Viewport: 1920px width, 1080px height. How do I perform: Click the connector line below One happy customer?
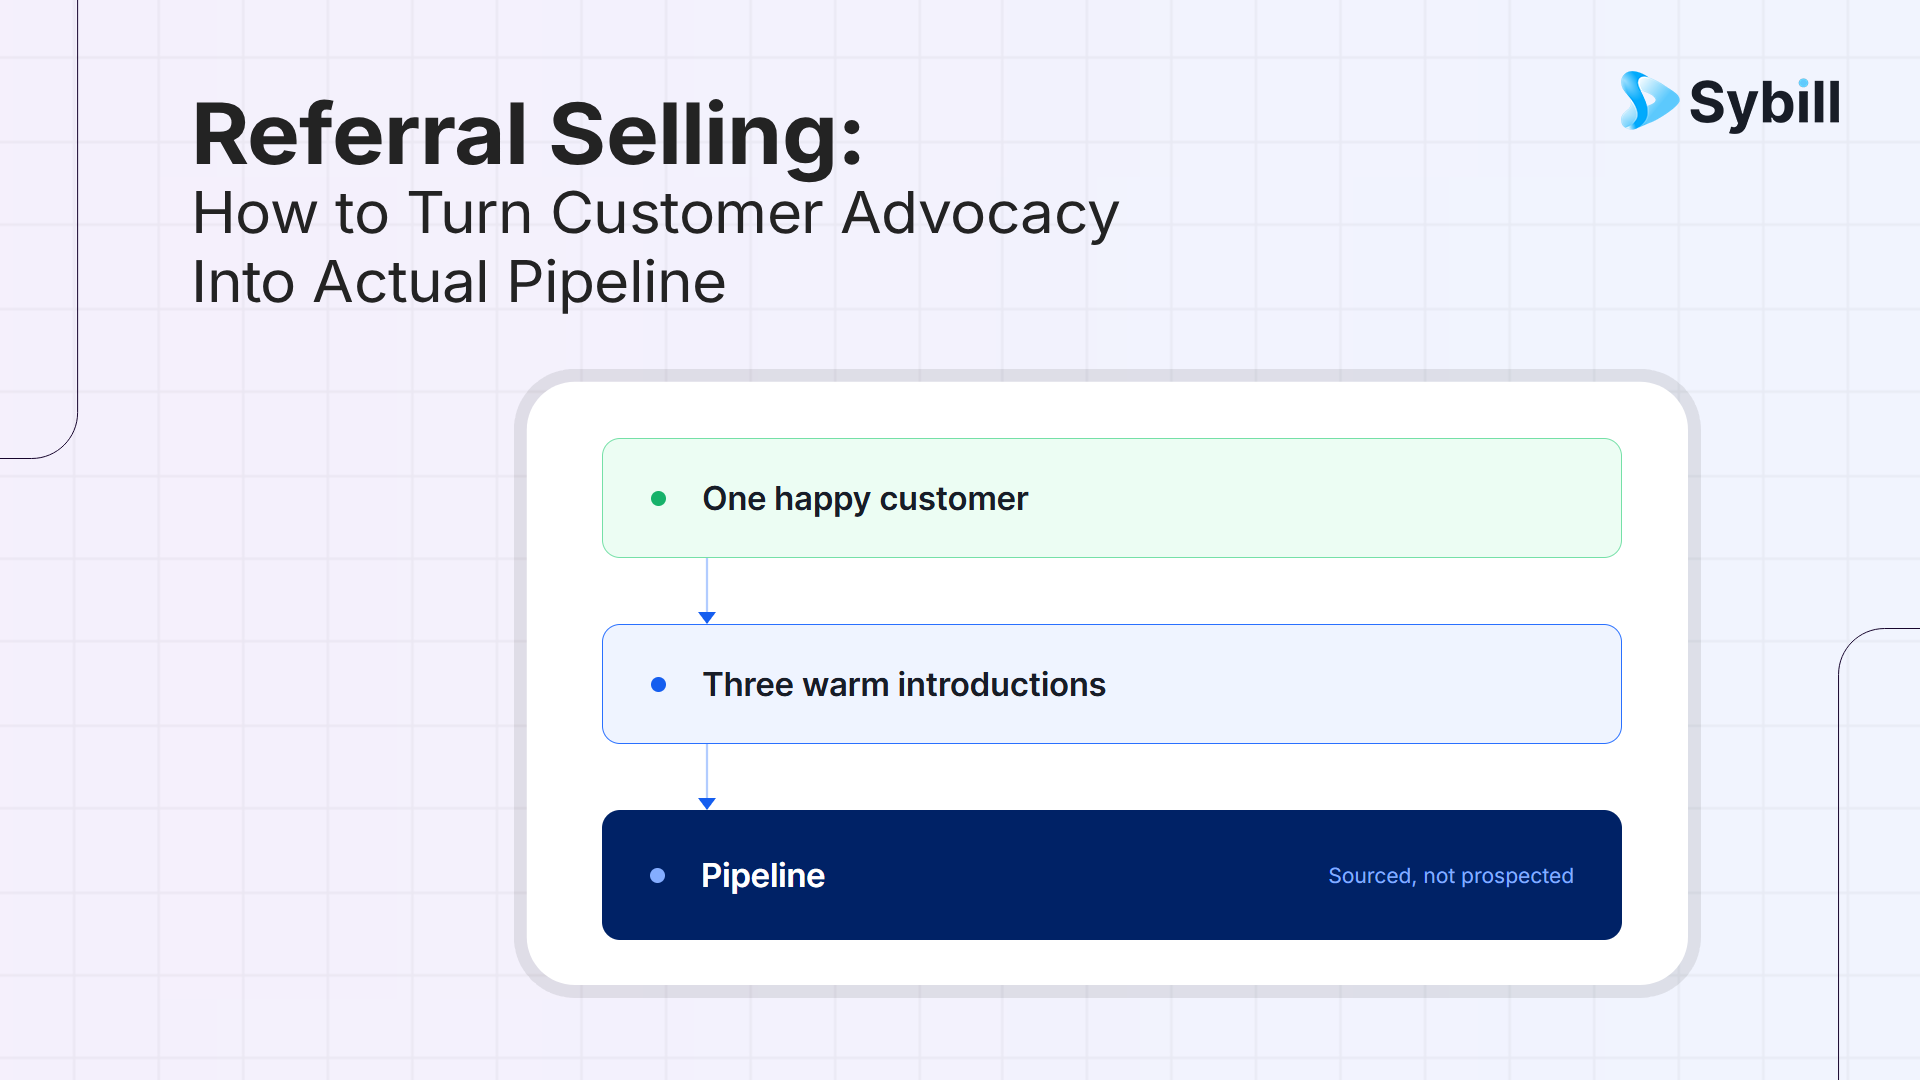pyautogui.click(x=707, y=585)
